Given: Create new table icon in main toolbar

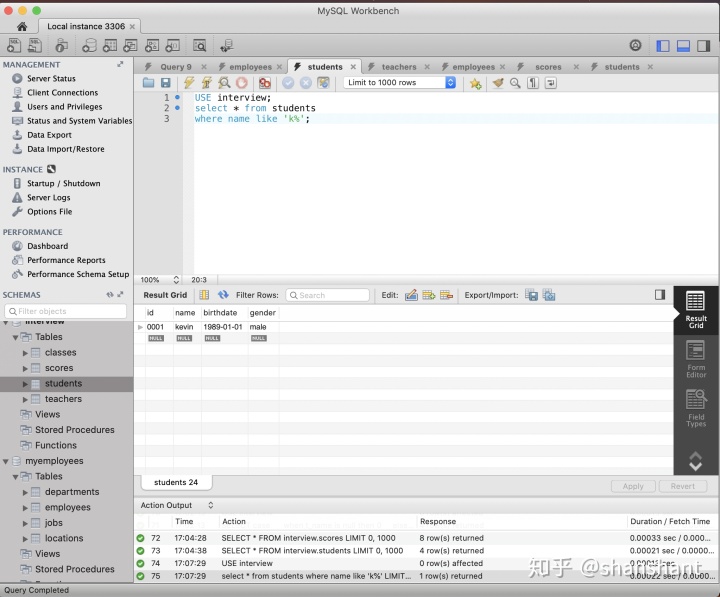Looking at the screenshot, I should [x=110, y=45].
